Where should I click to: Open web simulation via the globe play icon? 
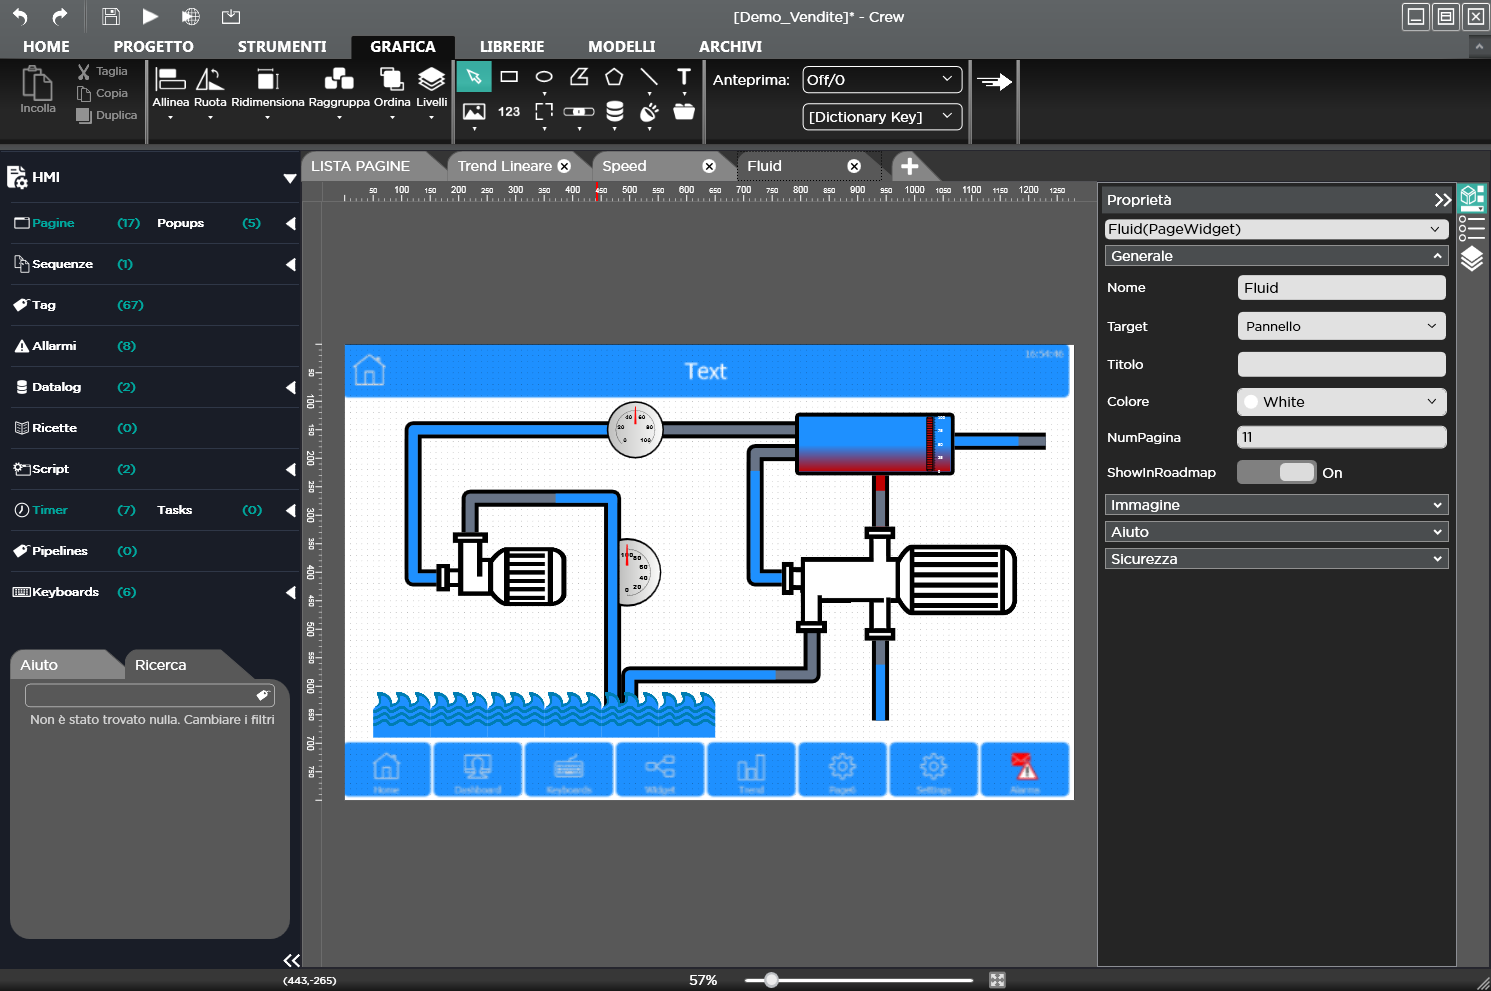click(190, 16)
